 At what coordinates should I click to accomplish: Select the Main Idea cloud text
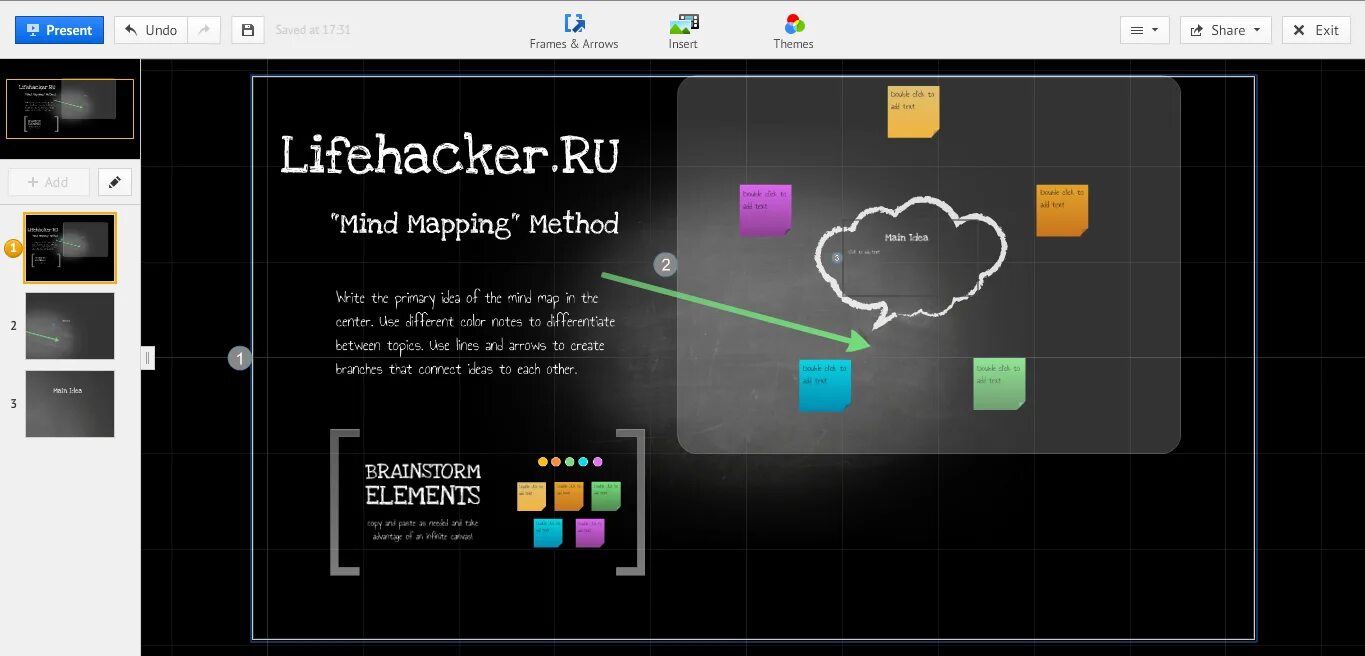click(x=907, y=237)
